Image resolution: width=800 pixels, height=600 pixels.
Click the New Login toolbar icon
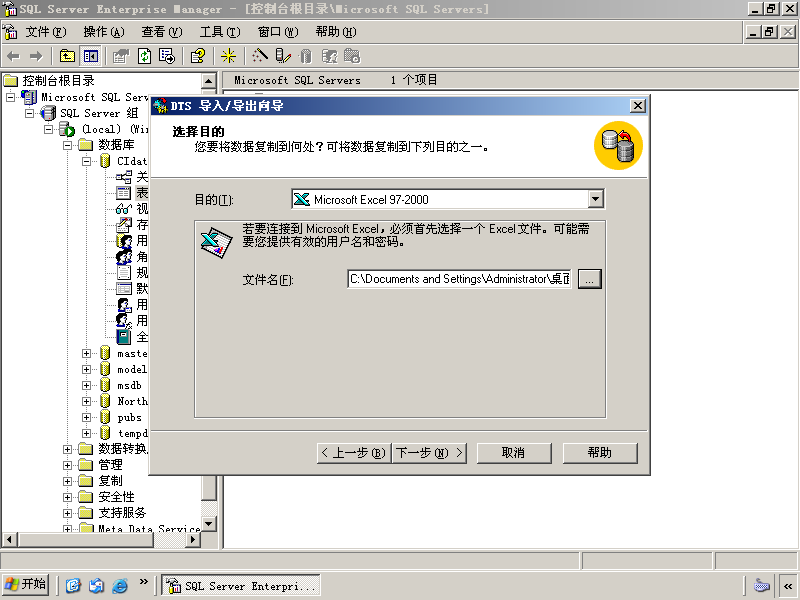click(329, 56)
